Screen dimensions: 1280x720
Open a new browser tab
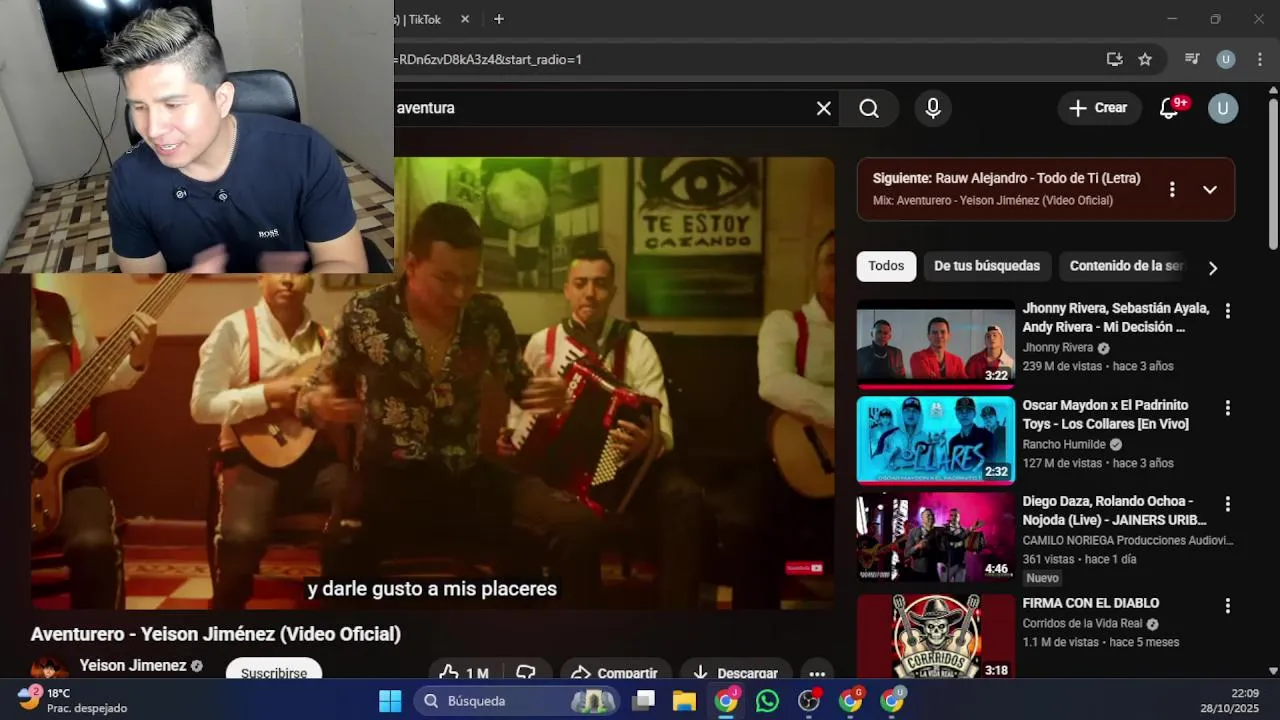[x=499, y=19]
